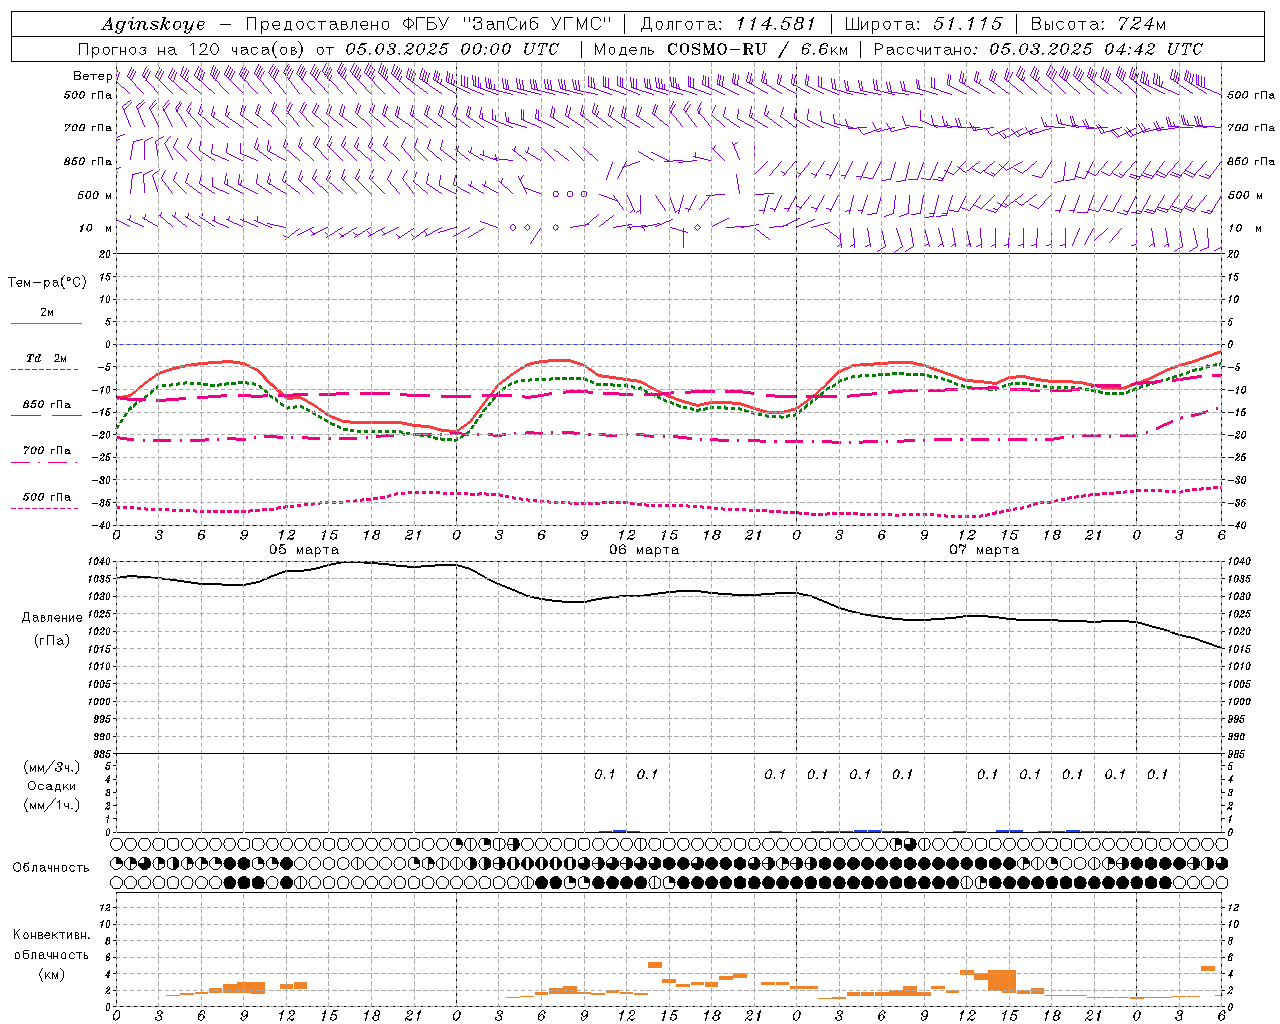Click the Тем-ра(°C) temperature panel label
The width and height of the screenshot is (1280, 1024).
47,283
